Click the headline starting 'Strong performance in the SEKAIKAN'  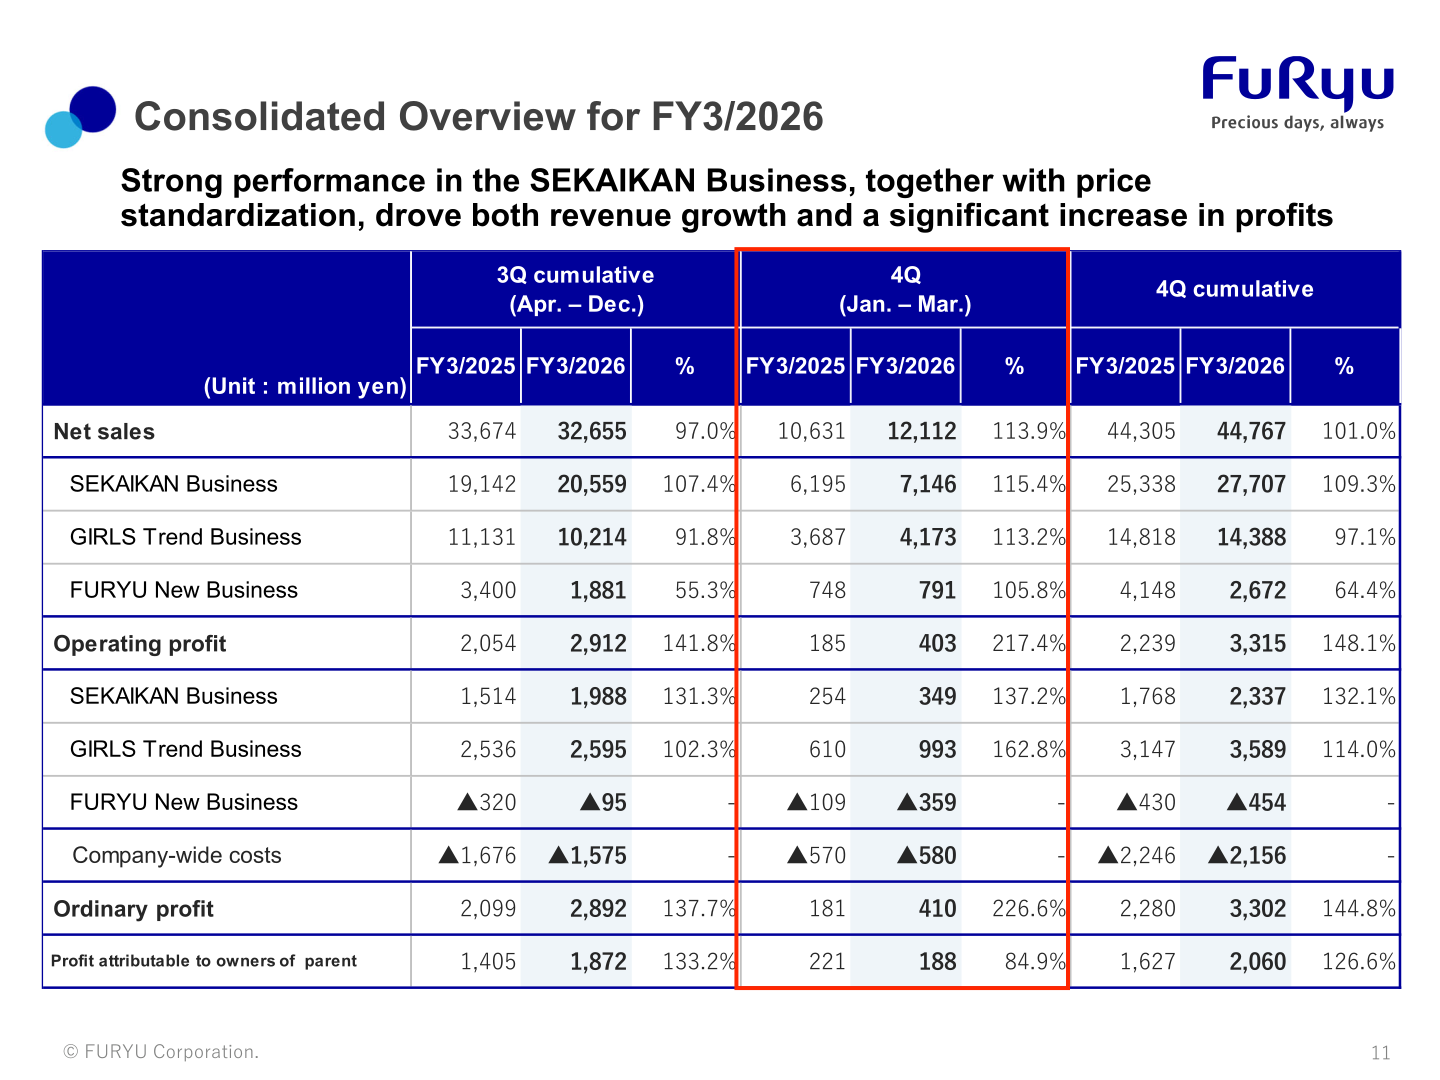(x=726, y=198)
